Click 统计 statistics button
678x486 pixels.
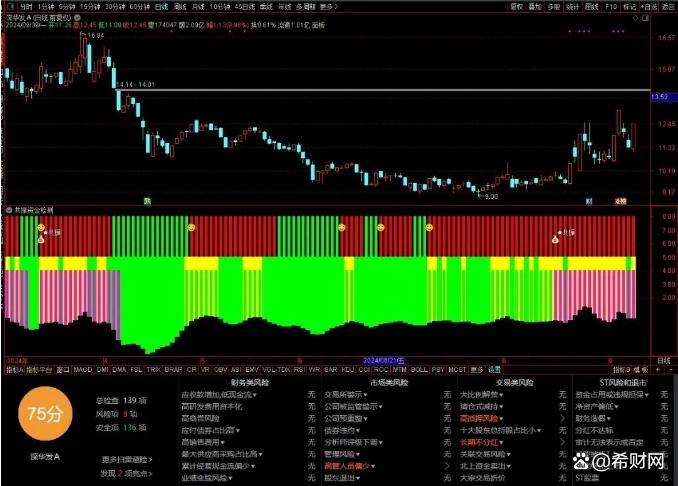[x=572, y=7]
